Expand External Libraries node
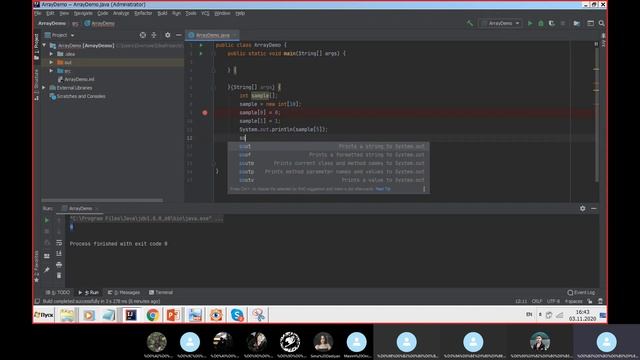Image resolution: width=640 pixels, height=360 pixels. (x=44, y=88)
